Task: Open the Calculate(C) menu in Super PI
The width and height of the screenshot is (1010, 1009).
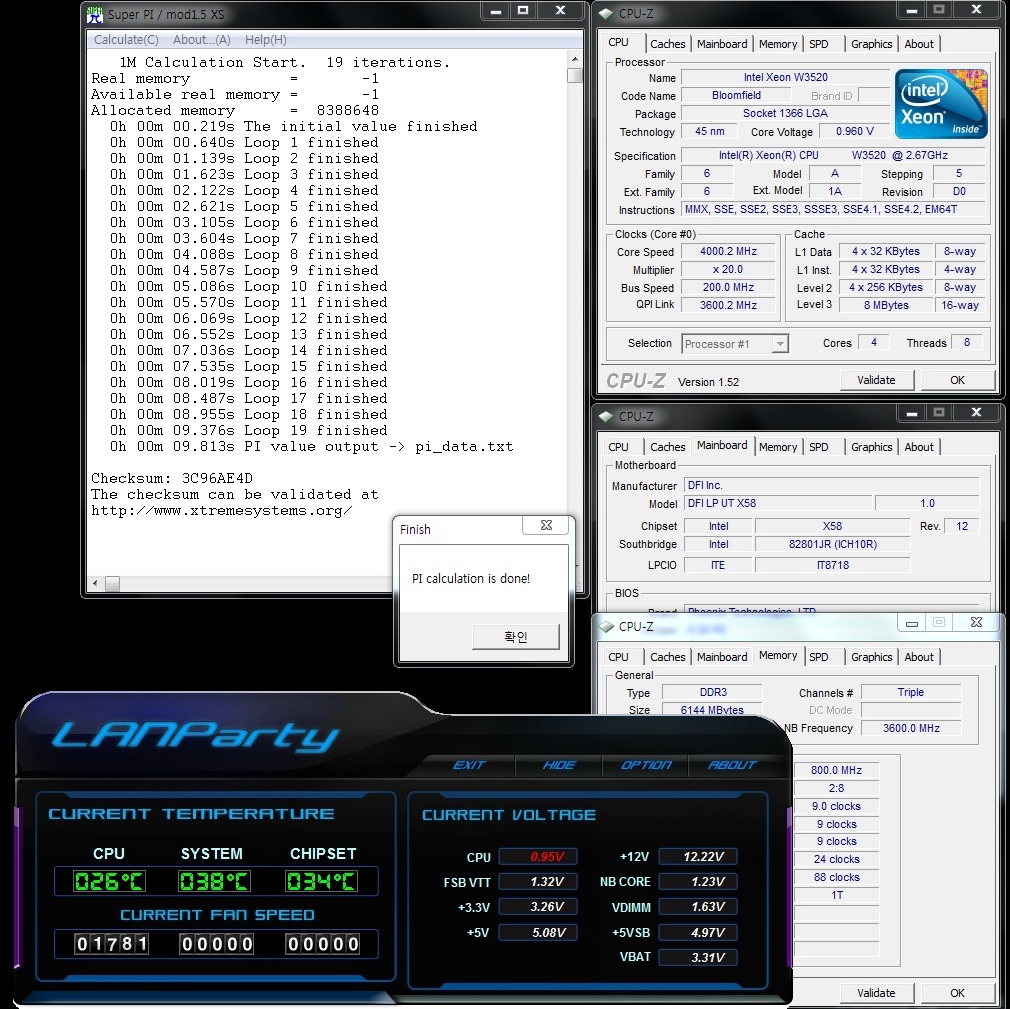Action: coord(126,40)
